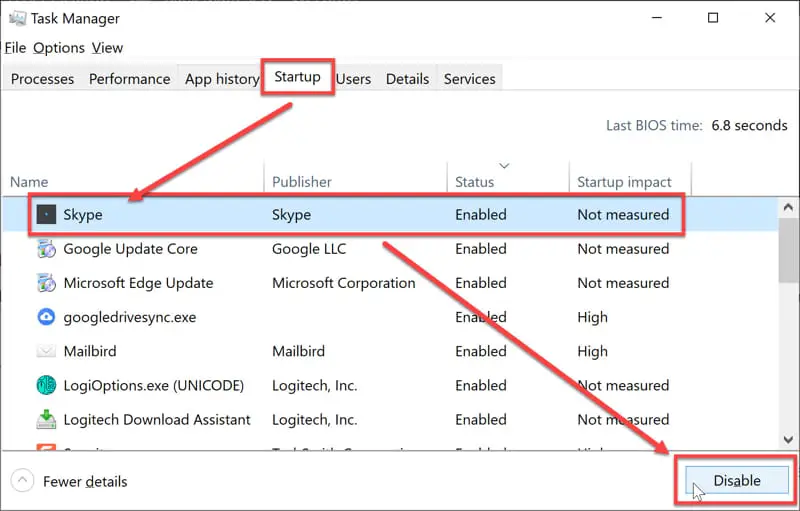Click Not measured in Google Update Core row
The image size is (800, 511).
623,249
